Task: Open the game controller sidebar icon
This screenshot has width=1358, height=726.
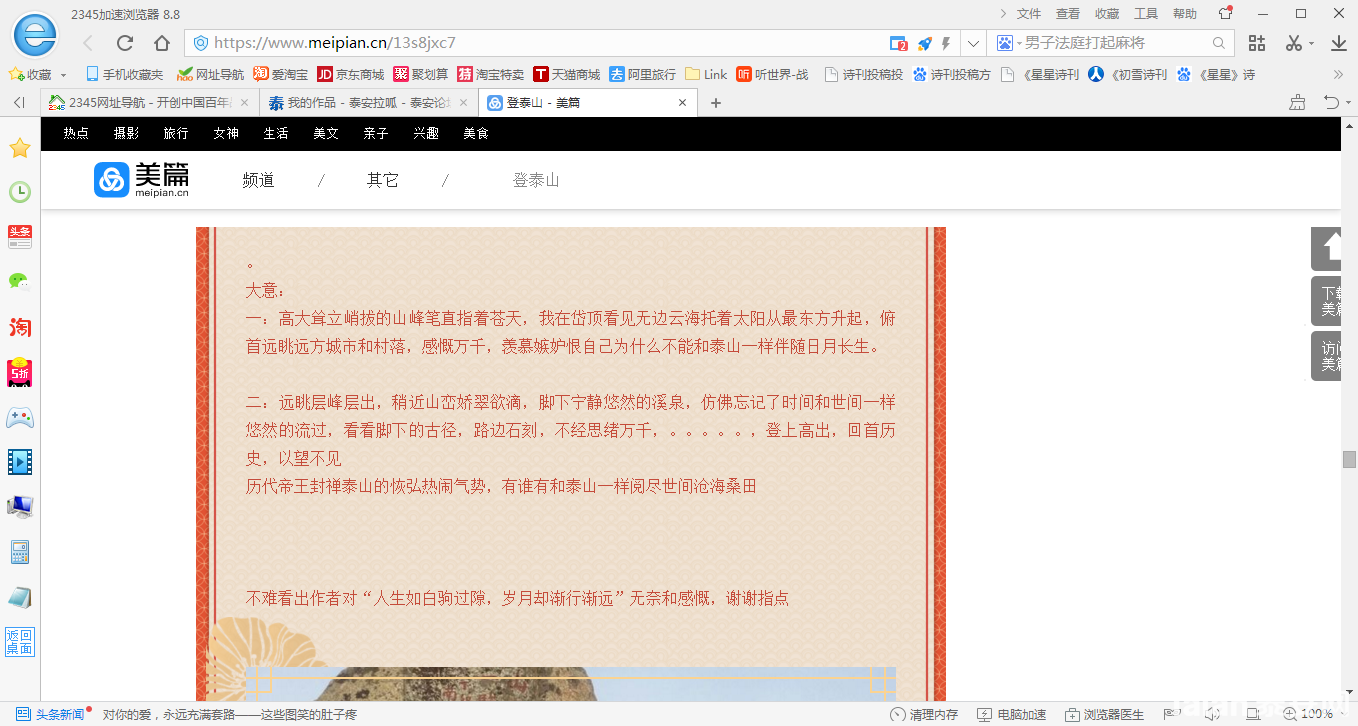Action: pos(19,417)
